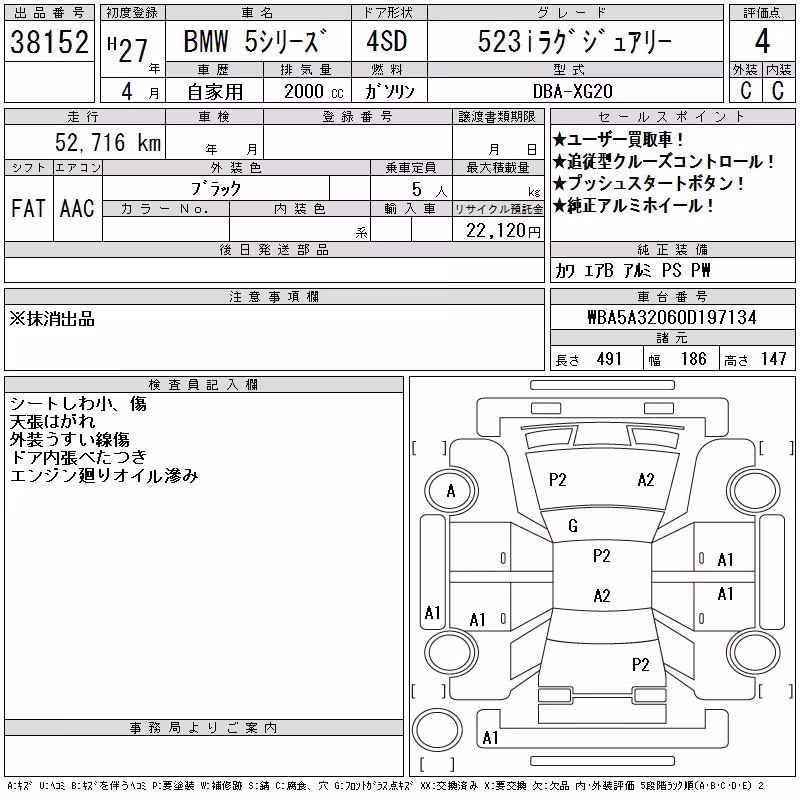The width and height of the screenshot is (800, 800).
Task: Select the equipment line カワ エアB アルミ PS PW
Action: [x=632, y=270]
